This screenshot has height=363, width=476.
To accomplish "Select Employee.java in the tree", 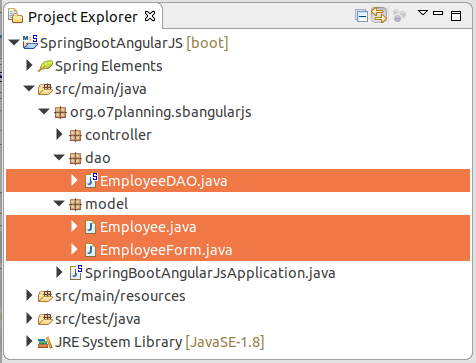I will click(x=238, y=227).
